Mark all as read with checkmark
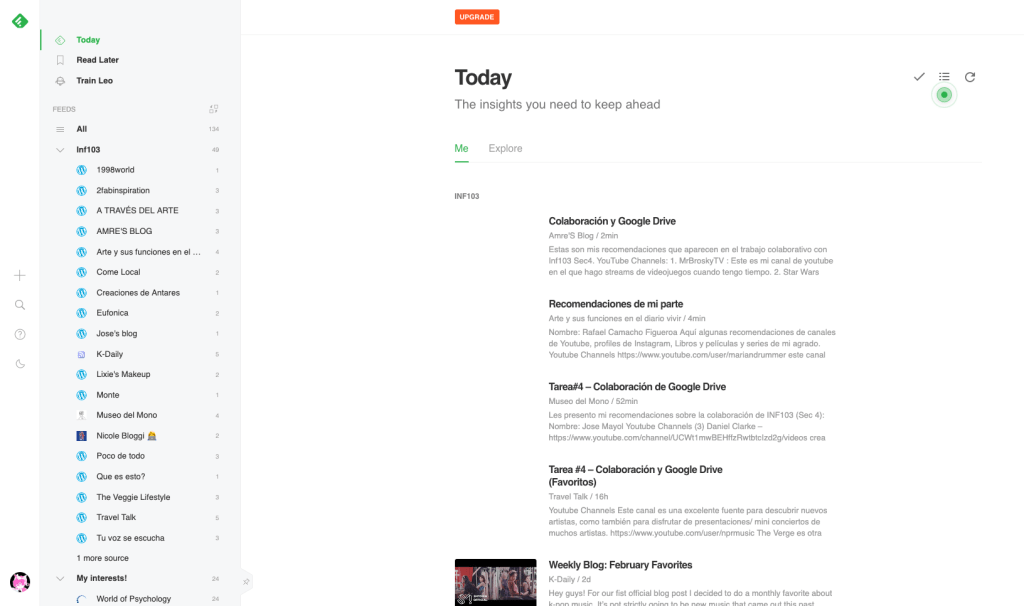This screenshot has width=1024, height=606. click(x=919, y=77)
